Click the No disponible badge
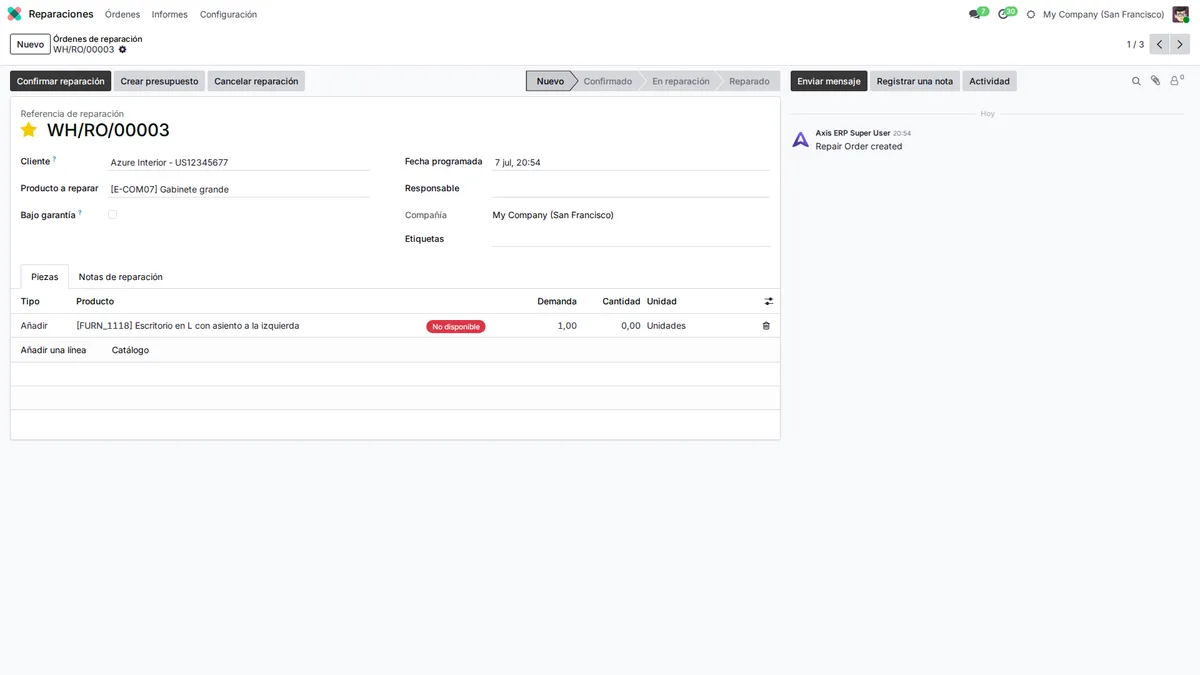The image size is (1200, 675). (456, 326)
